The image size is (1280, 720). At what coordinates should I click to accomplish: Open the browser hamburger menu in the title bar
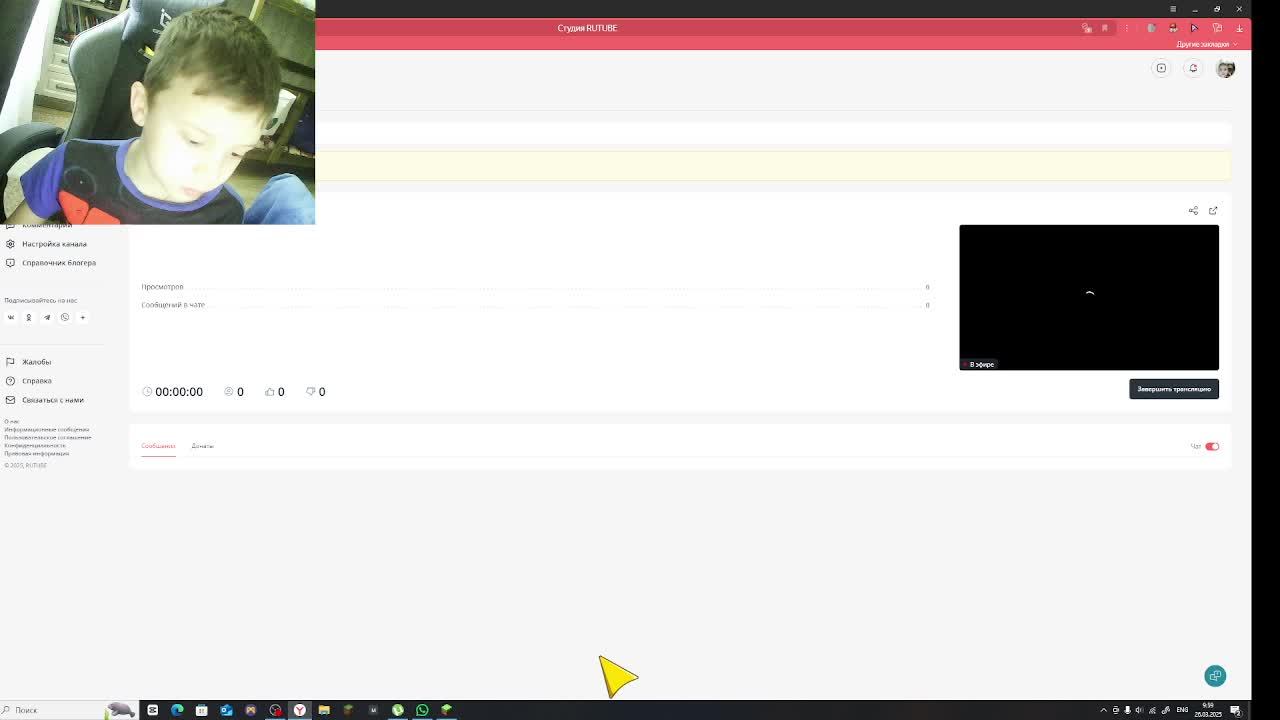coord(1173,9)
